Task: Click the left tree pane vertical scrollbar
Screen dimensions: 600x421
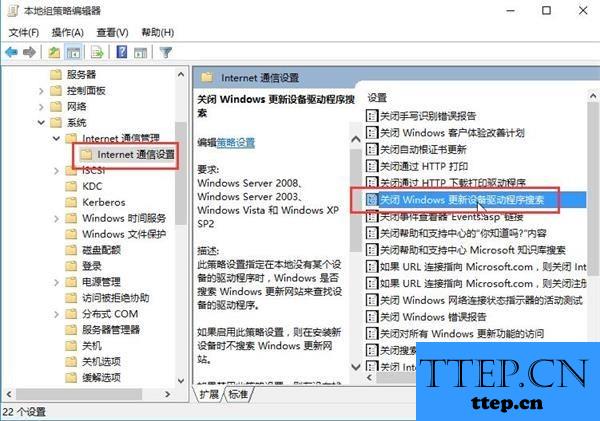Action: [181, 228]
